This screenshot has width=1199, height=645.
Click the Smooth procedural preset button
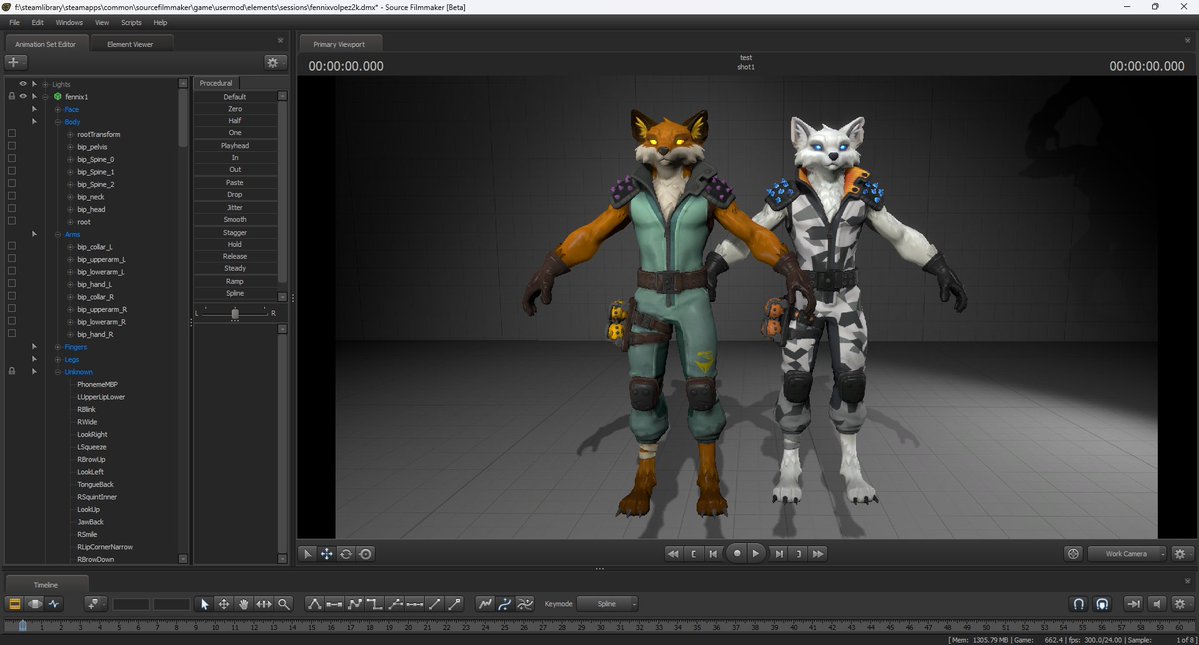pyautogui.click(x=235, y=220)
